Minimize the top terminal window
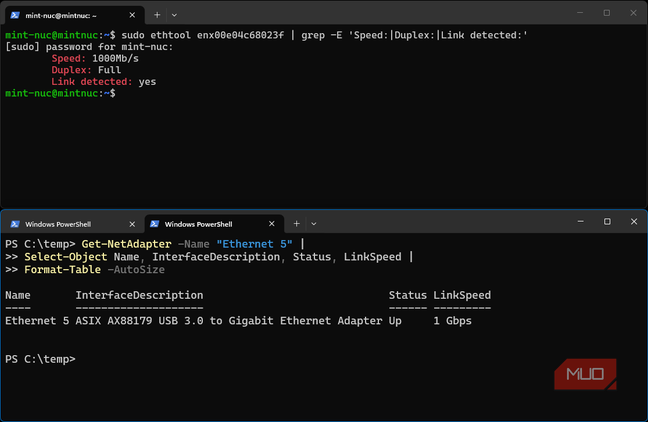The image size is (648, 422). pyautogui.click(x=580, y=13)
